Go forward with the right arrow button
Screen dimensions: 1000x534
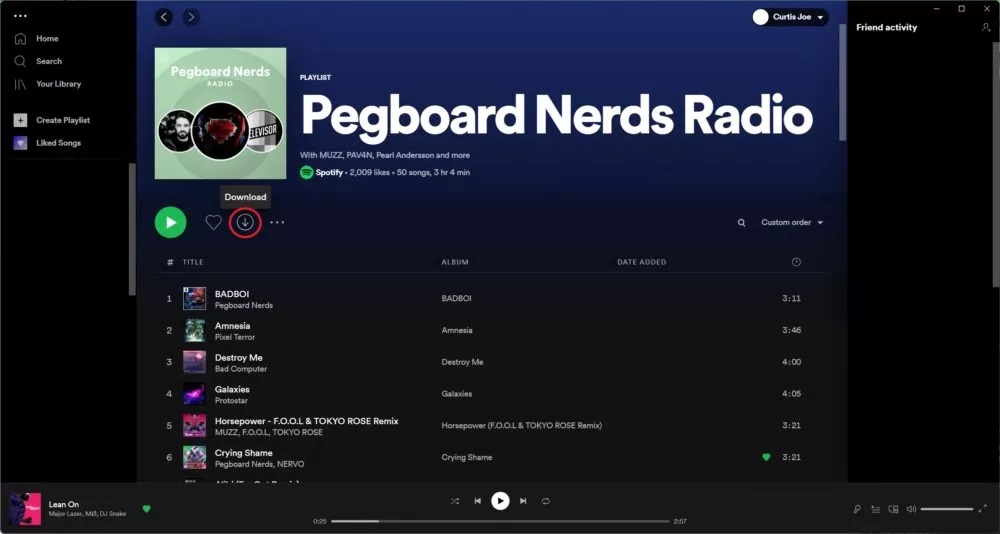pos(191,17)
